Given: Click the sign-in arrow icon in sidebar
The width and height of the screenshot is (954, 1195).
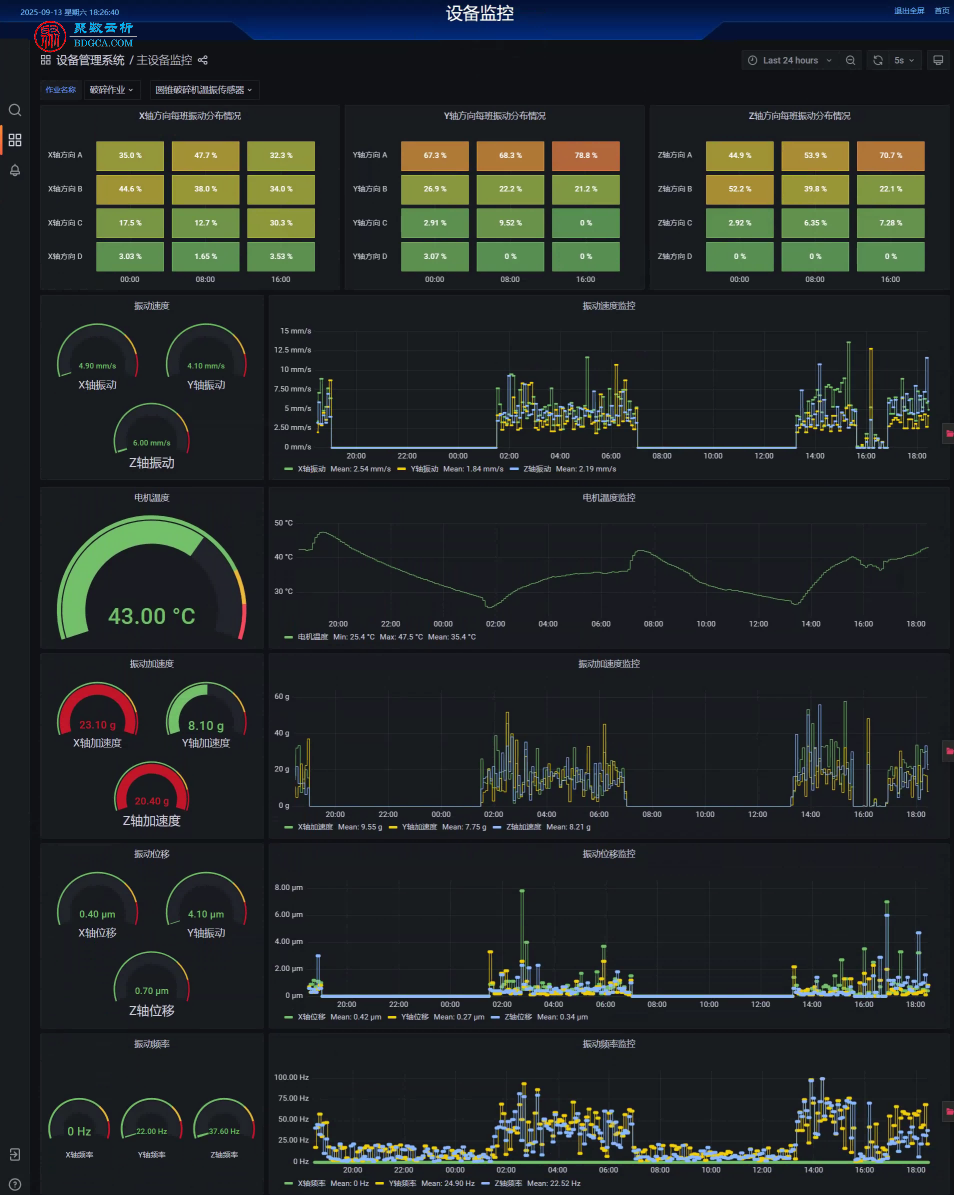Looking at the screenshot, I should click(x=14, y=1155).
